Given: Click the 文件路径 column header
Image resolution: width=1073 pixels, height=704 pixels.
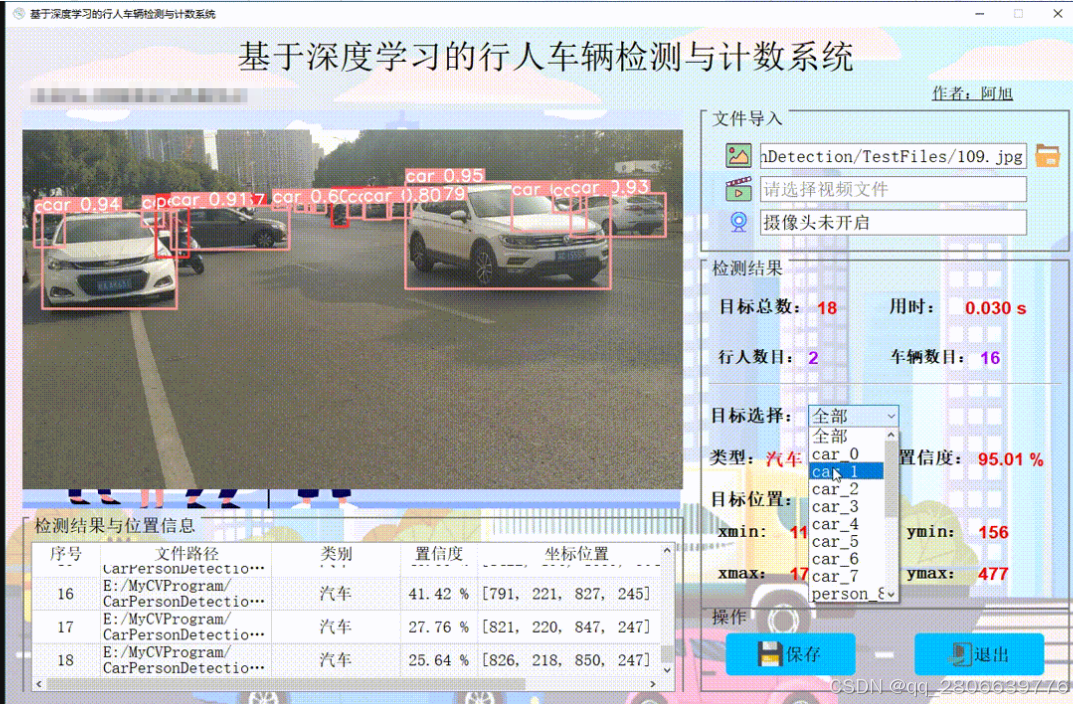Looking at the screenshot, I should pos(186,553).
